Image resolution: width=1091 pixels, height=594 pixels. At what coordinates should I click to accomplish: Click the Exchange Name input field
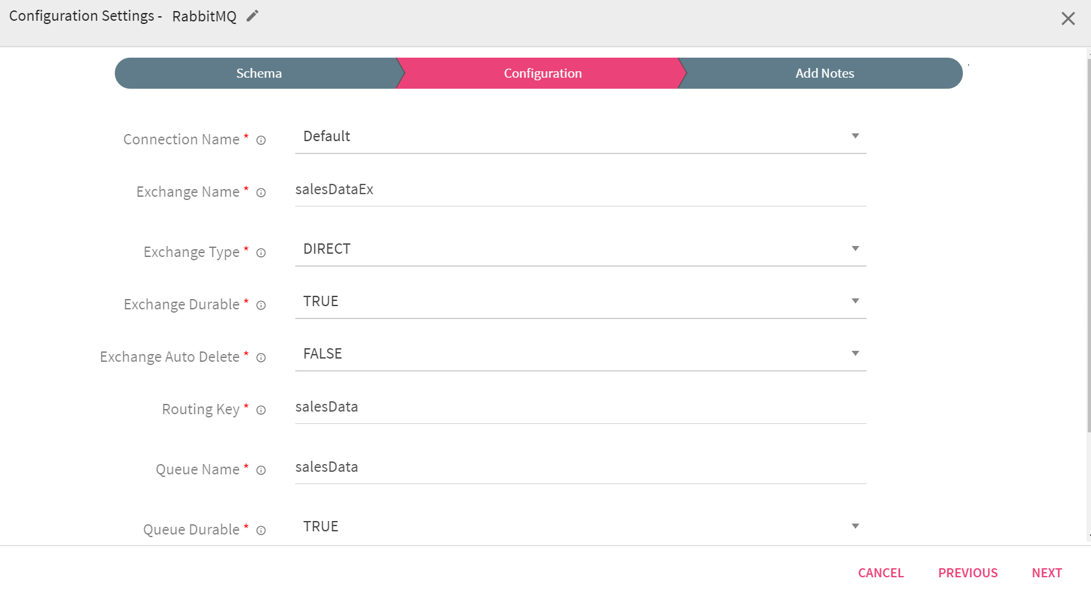[580, 190]
